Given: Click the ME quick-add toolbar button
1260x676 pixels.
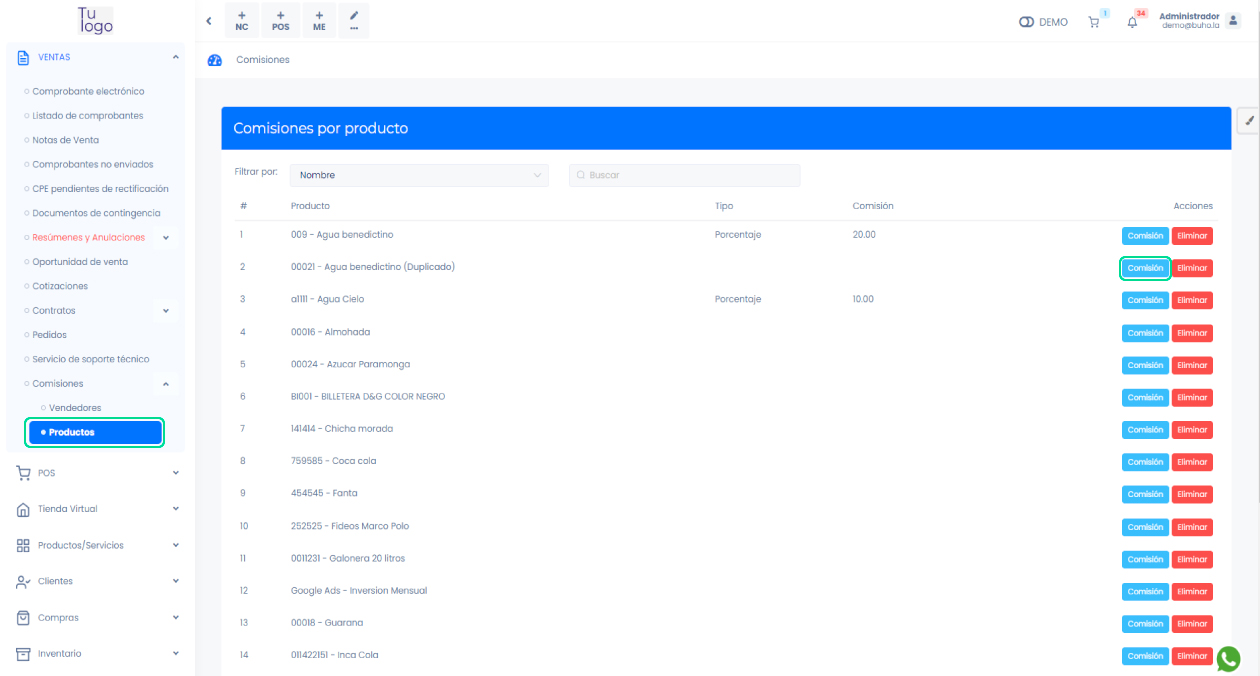Looking at the screenshot, I should [319, 21].
